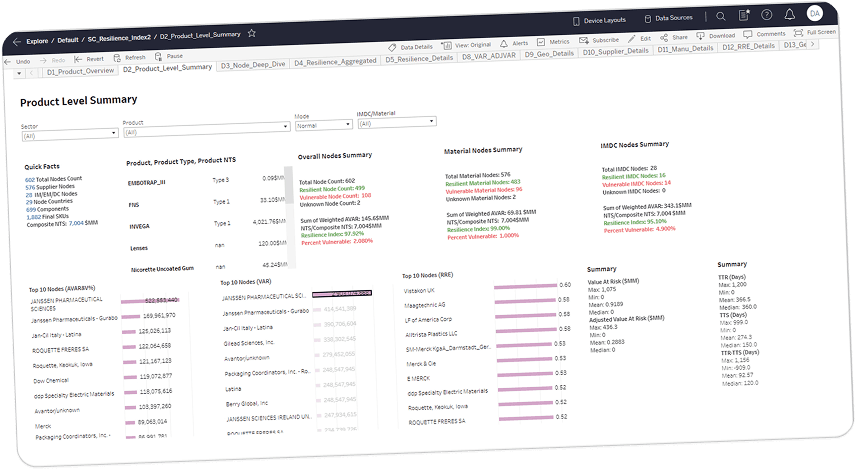Open the Mode dropdown showing Normal
The image size is (857, 471).
point(324,125)
